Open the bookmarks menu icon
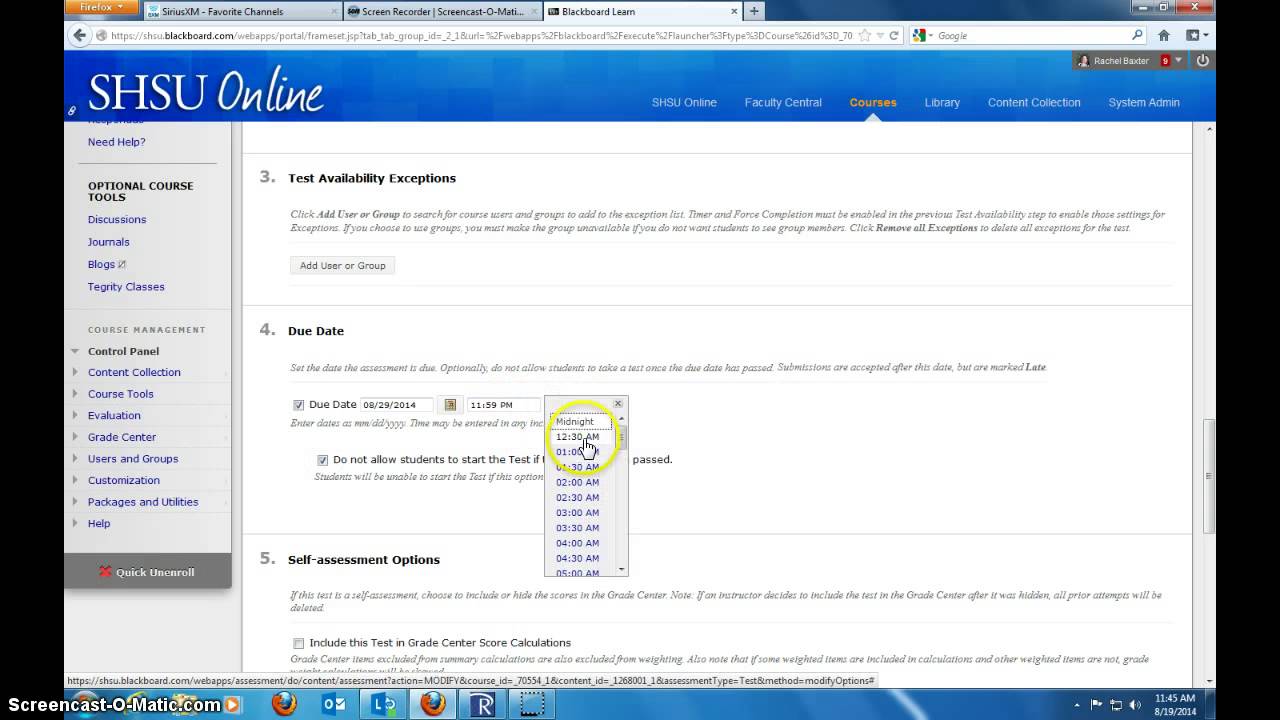1280x720 pixels. tap(1196, 35)
